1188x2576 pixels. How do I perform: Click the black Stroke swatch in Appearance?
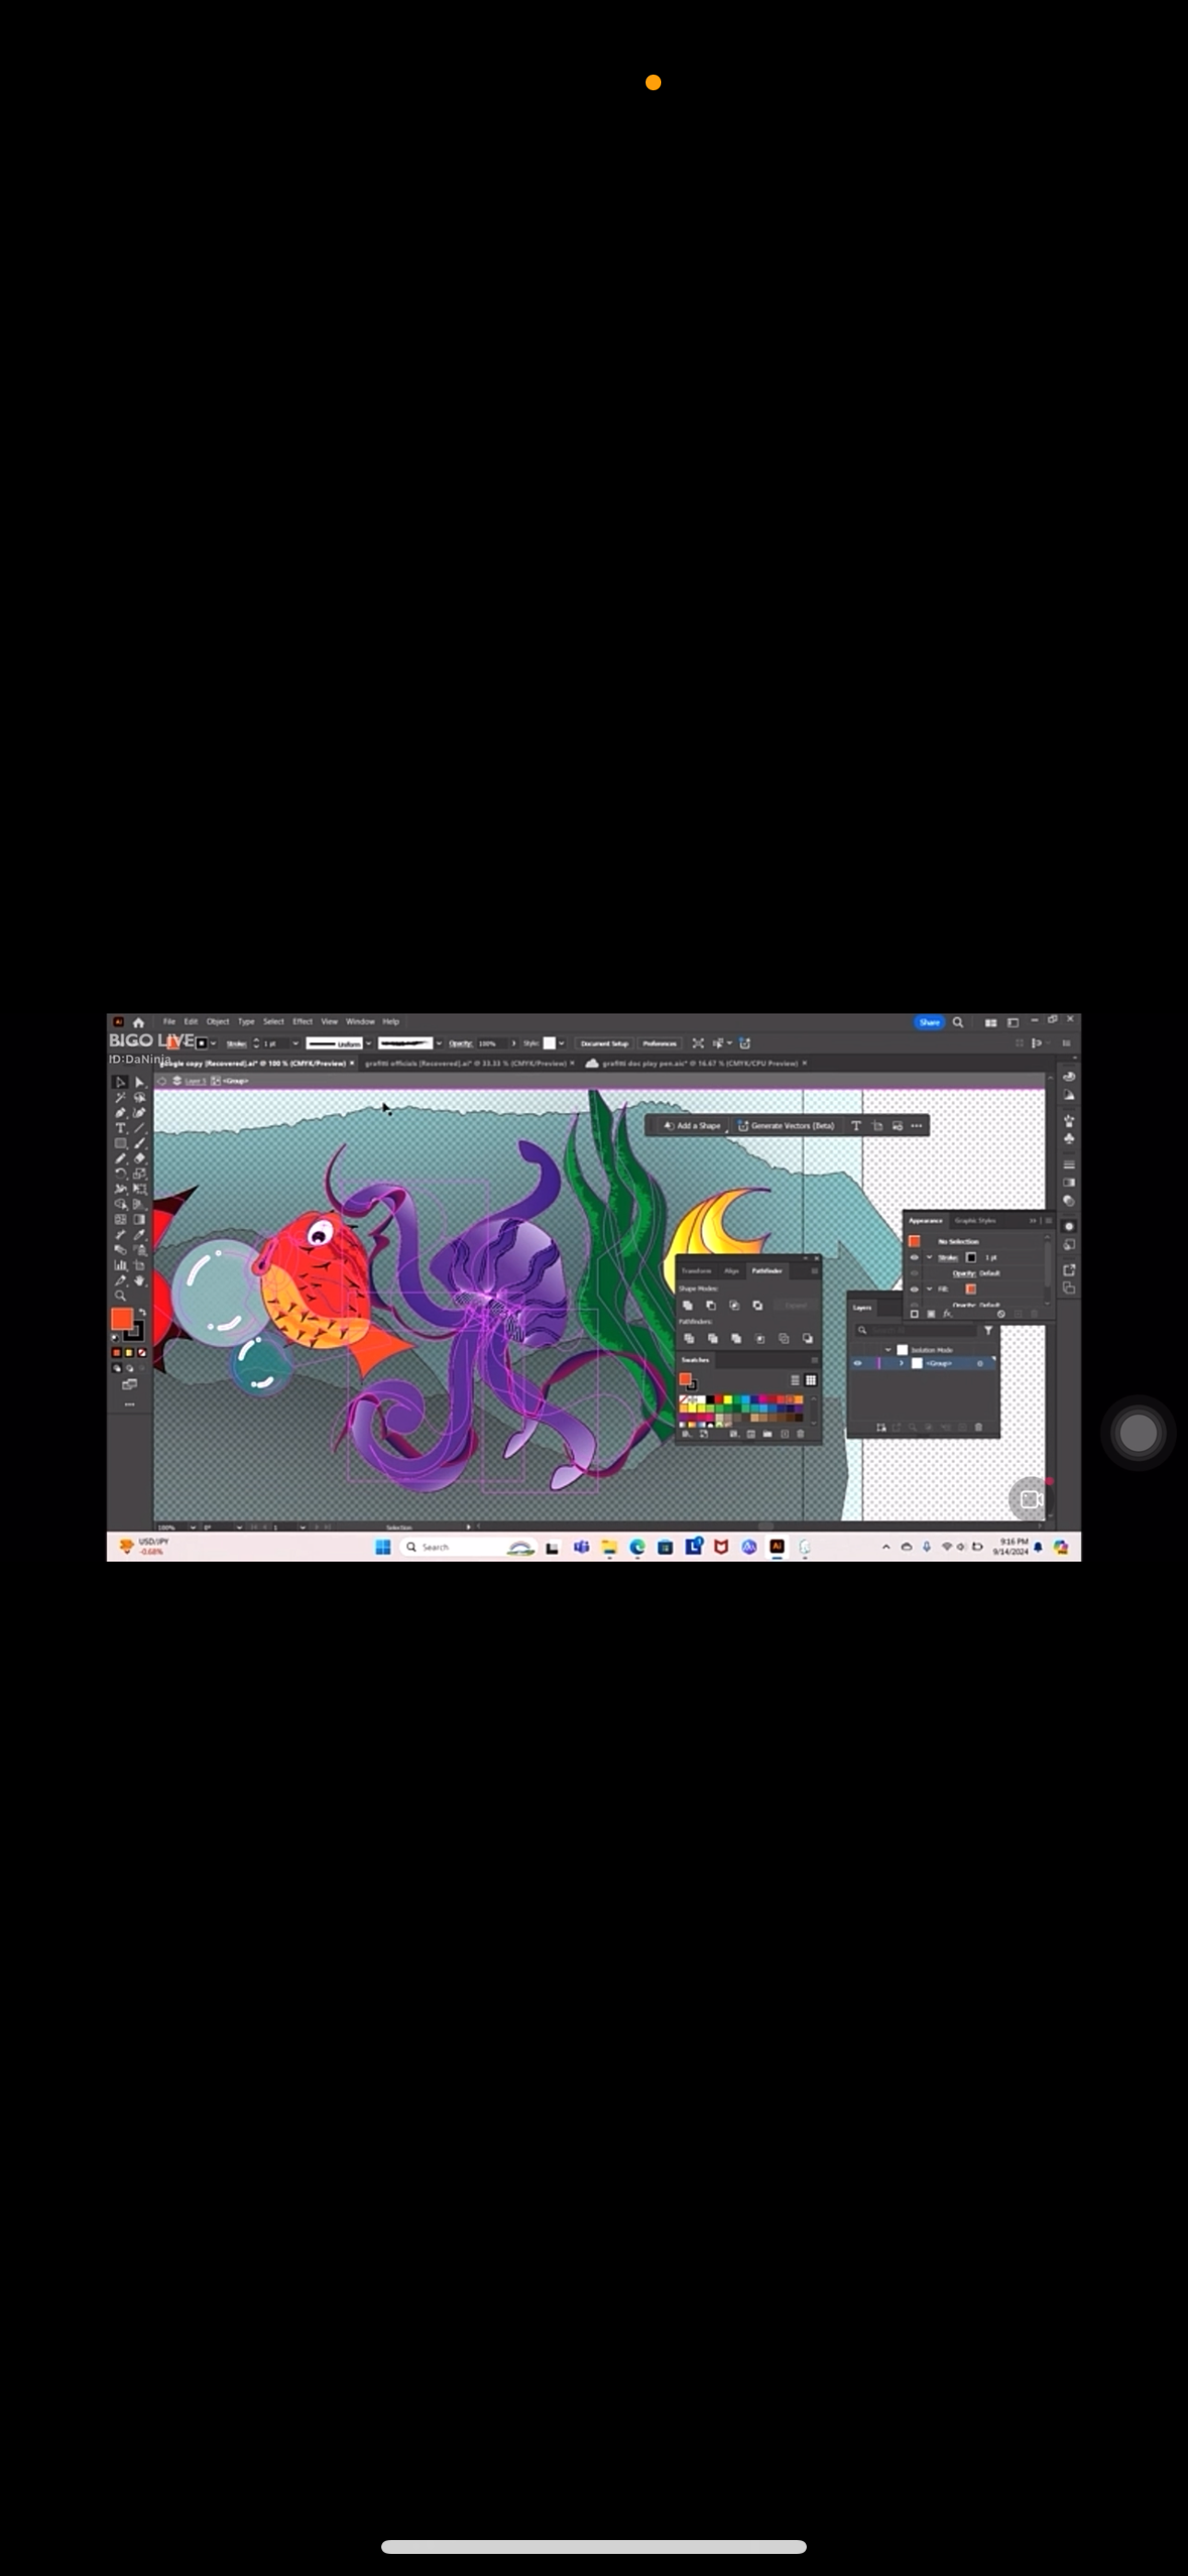971,1258
